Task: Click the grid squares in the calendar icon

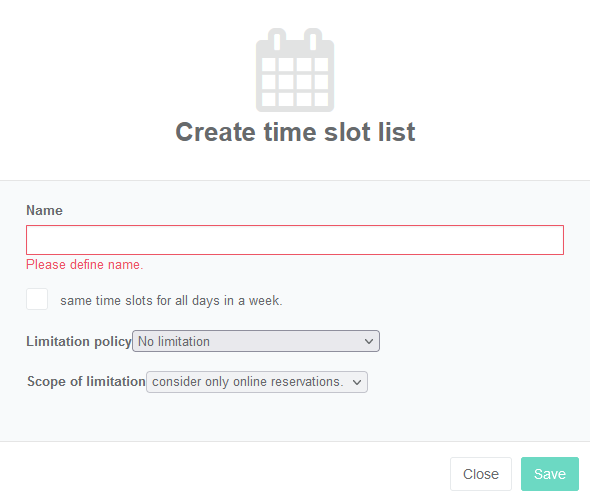Action: pos(295,82)
